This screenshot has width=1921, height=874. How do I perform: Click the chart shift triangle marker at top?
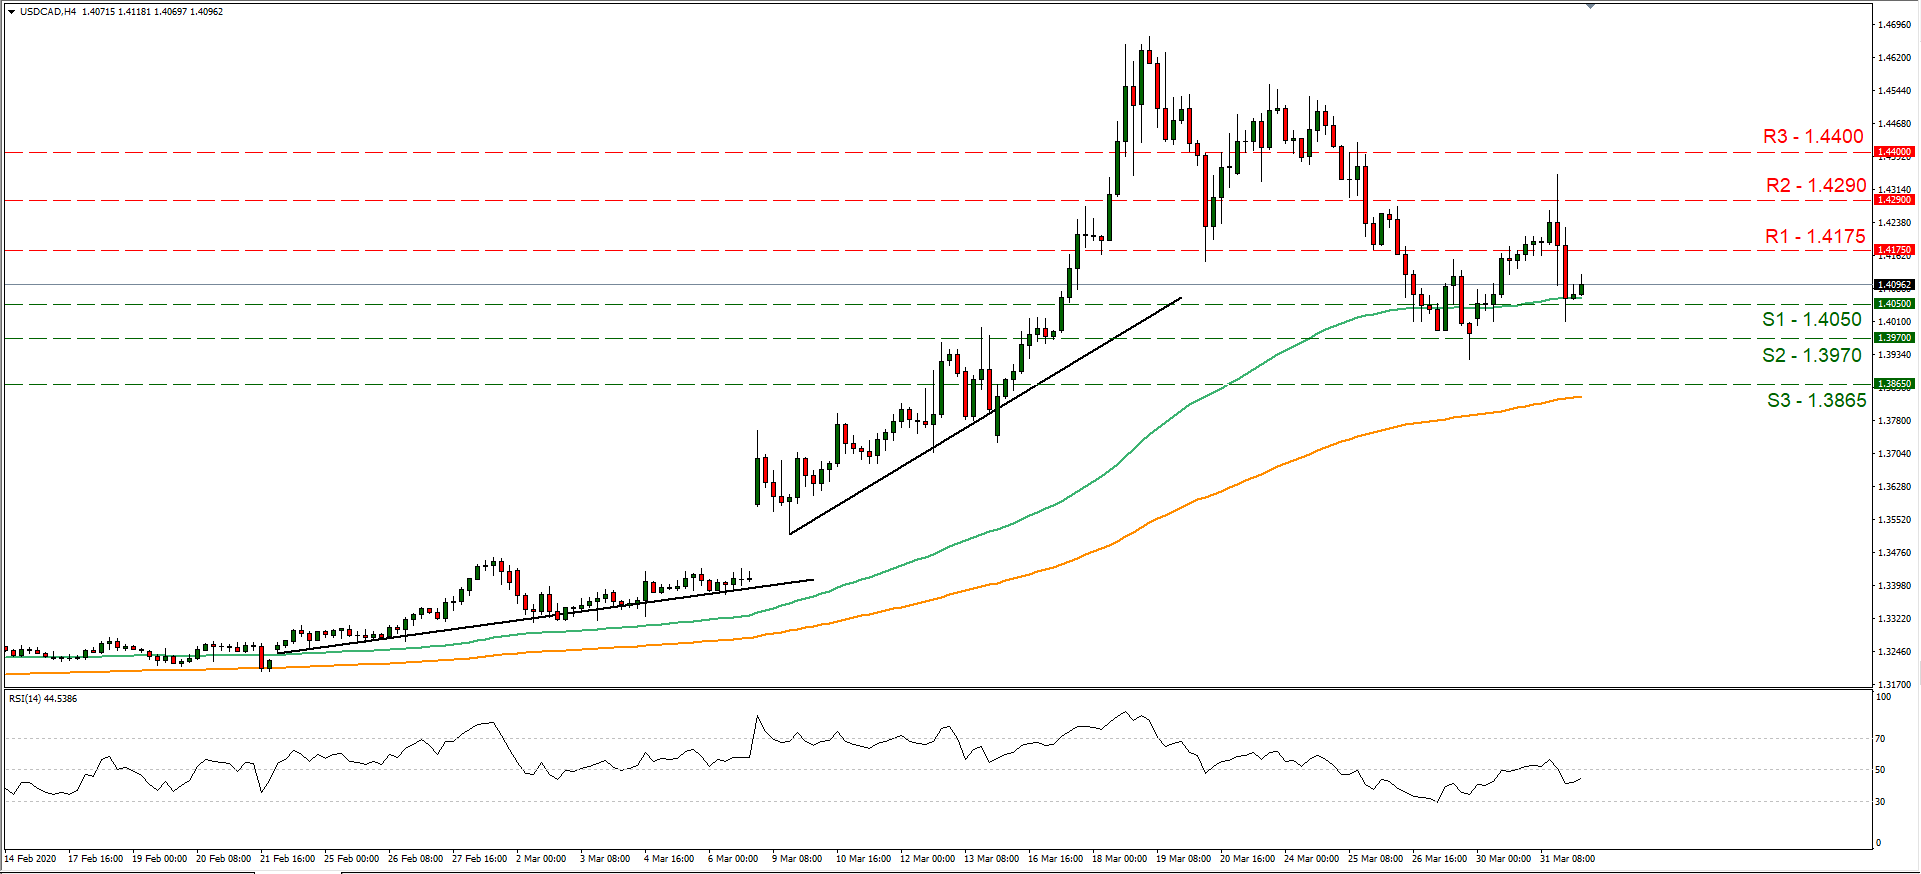(1590, 6)
